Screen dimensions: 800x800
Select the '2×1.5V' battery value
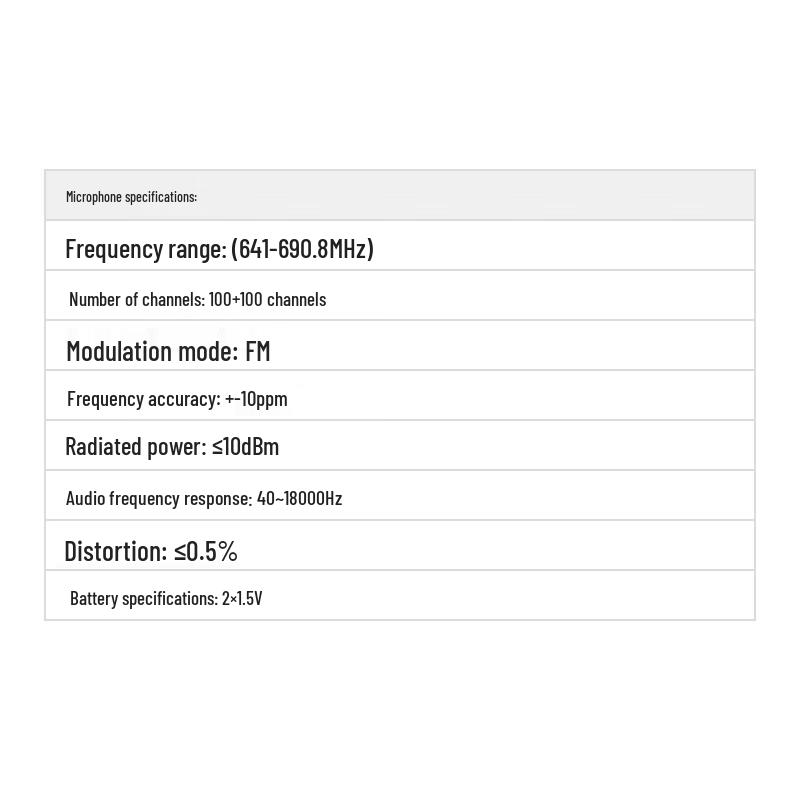[242, 598]
